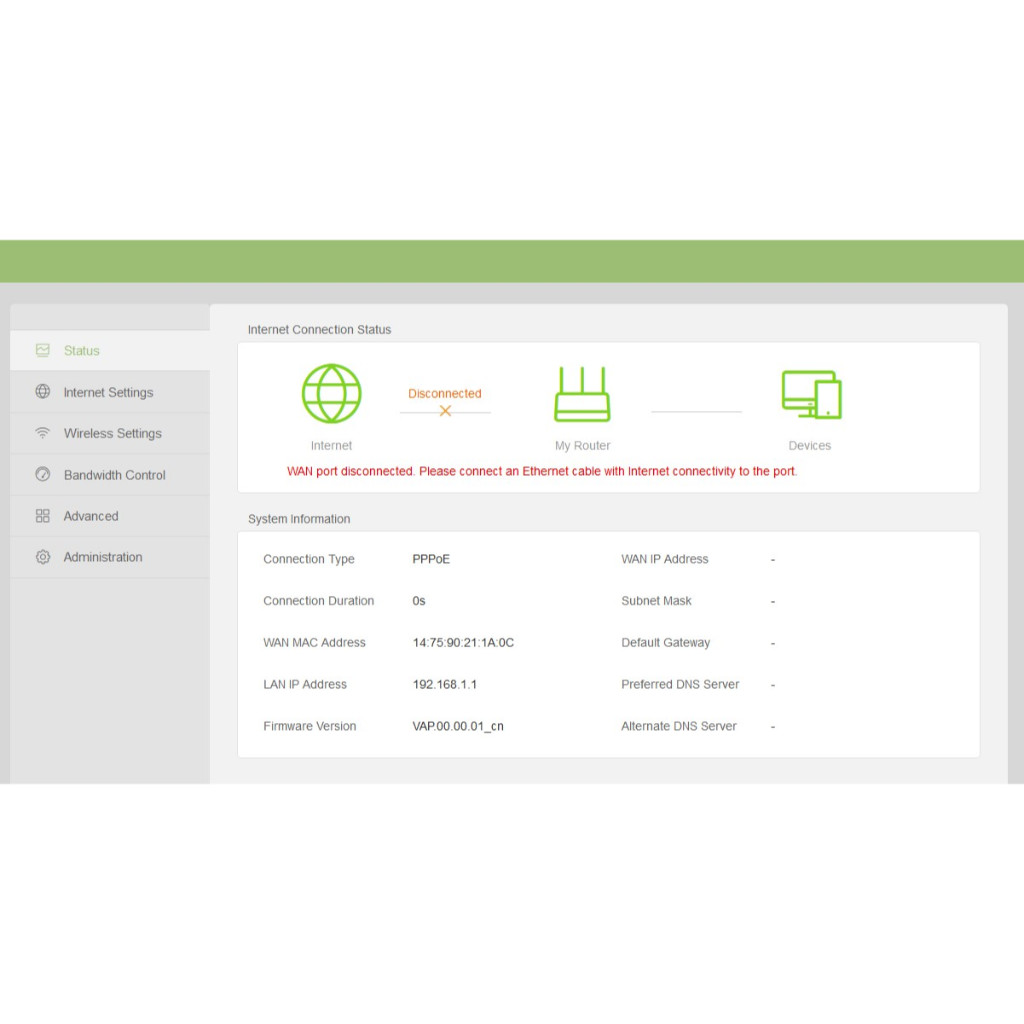Click the Status icon in sidebar

(x=42, y=351)
